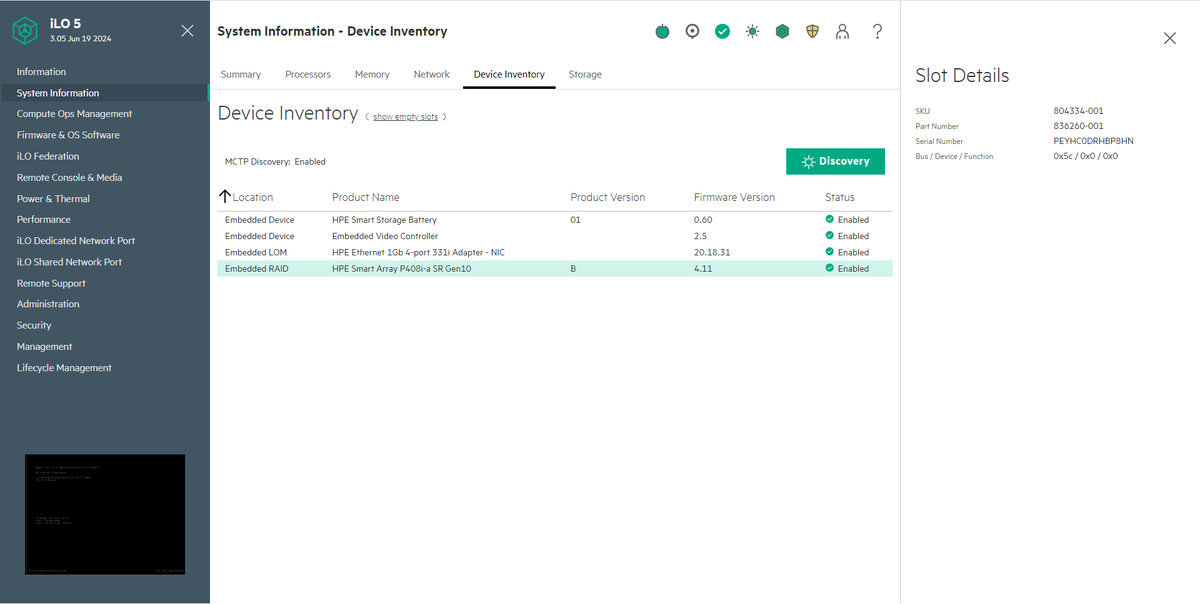Close the Slot Details panel
The image size is (1200, 604).
(x=1170, y=38)
